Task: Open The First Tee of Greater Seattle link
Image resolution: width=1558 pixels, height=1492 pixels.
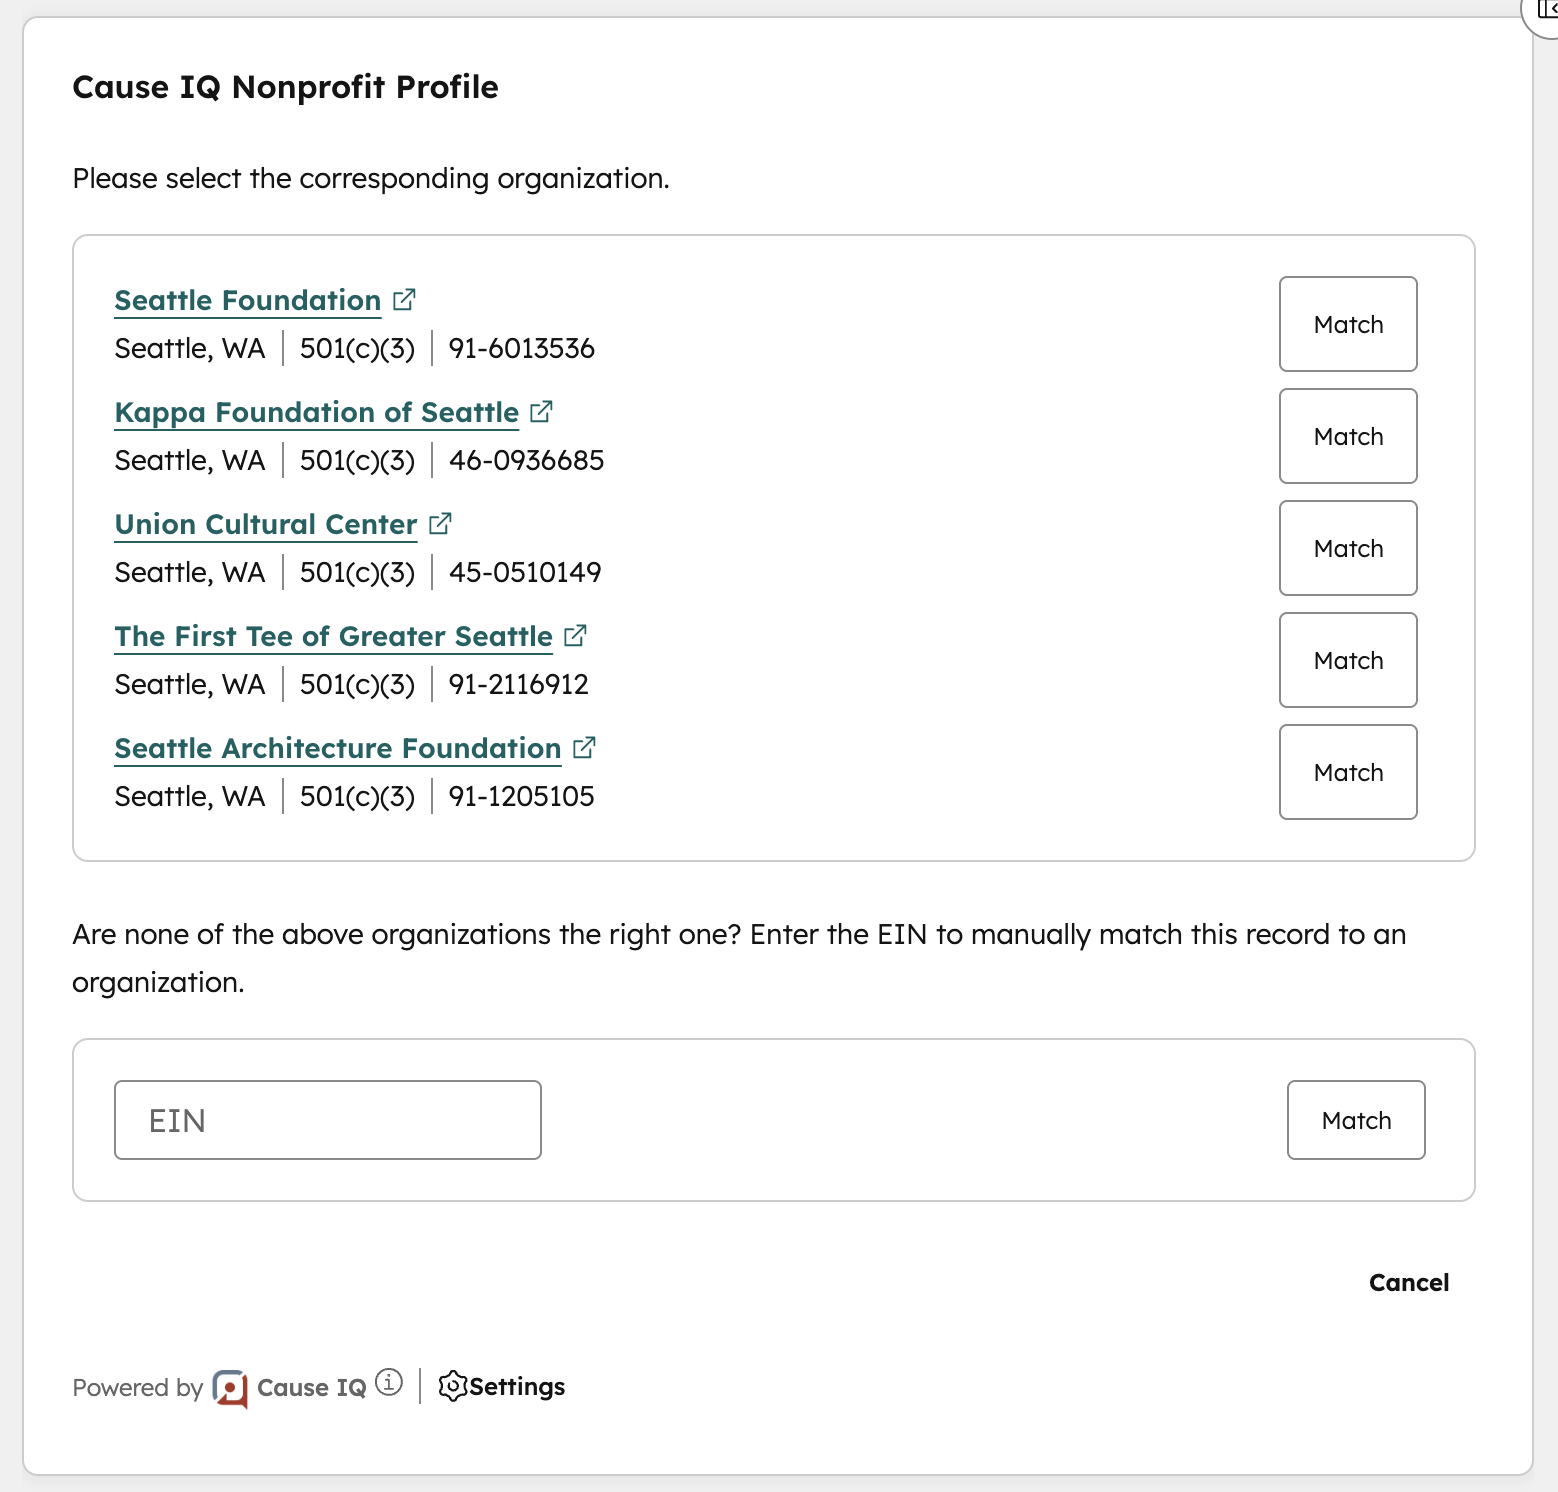Action: [332, 636]
